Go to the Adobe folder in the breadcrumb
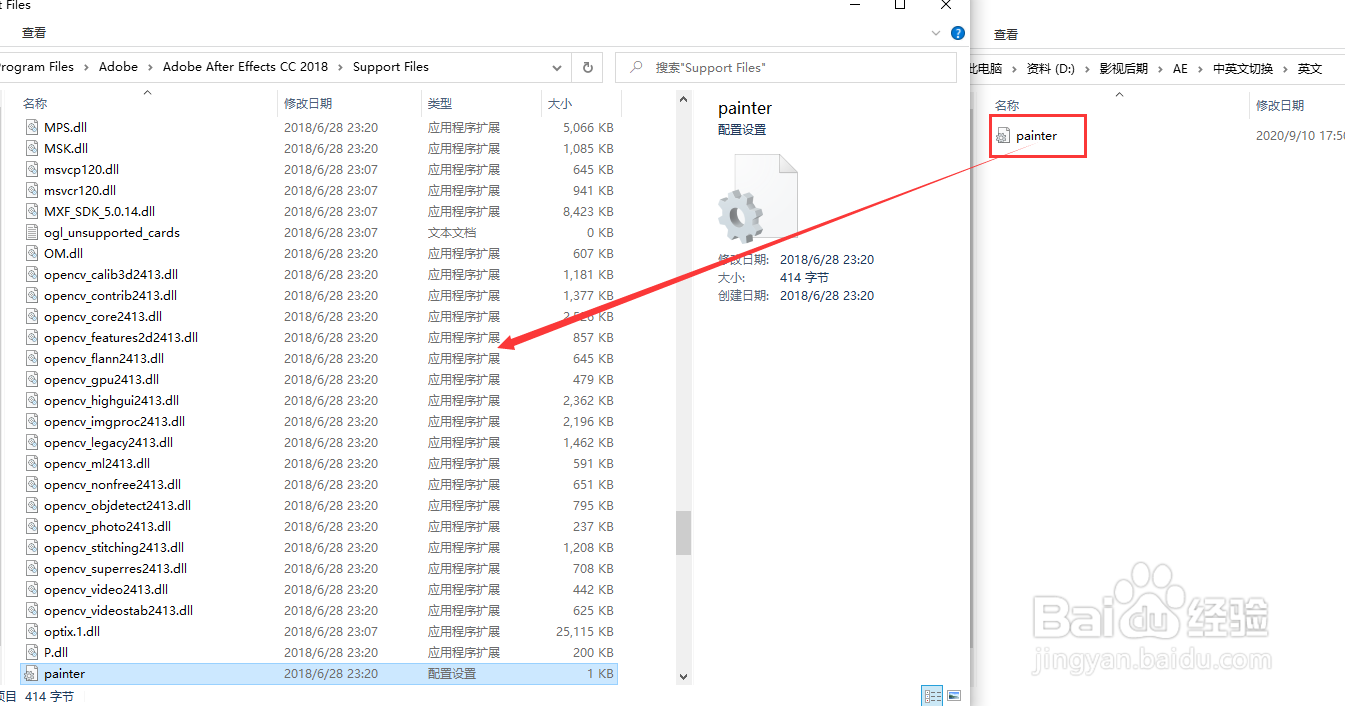 pyautogui.click(x=118, y=67)
